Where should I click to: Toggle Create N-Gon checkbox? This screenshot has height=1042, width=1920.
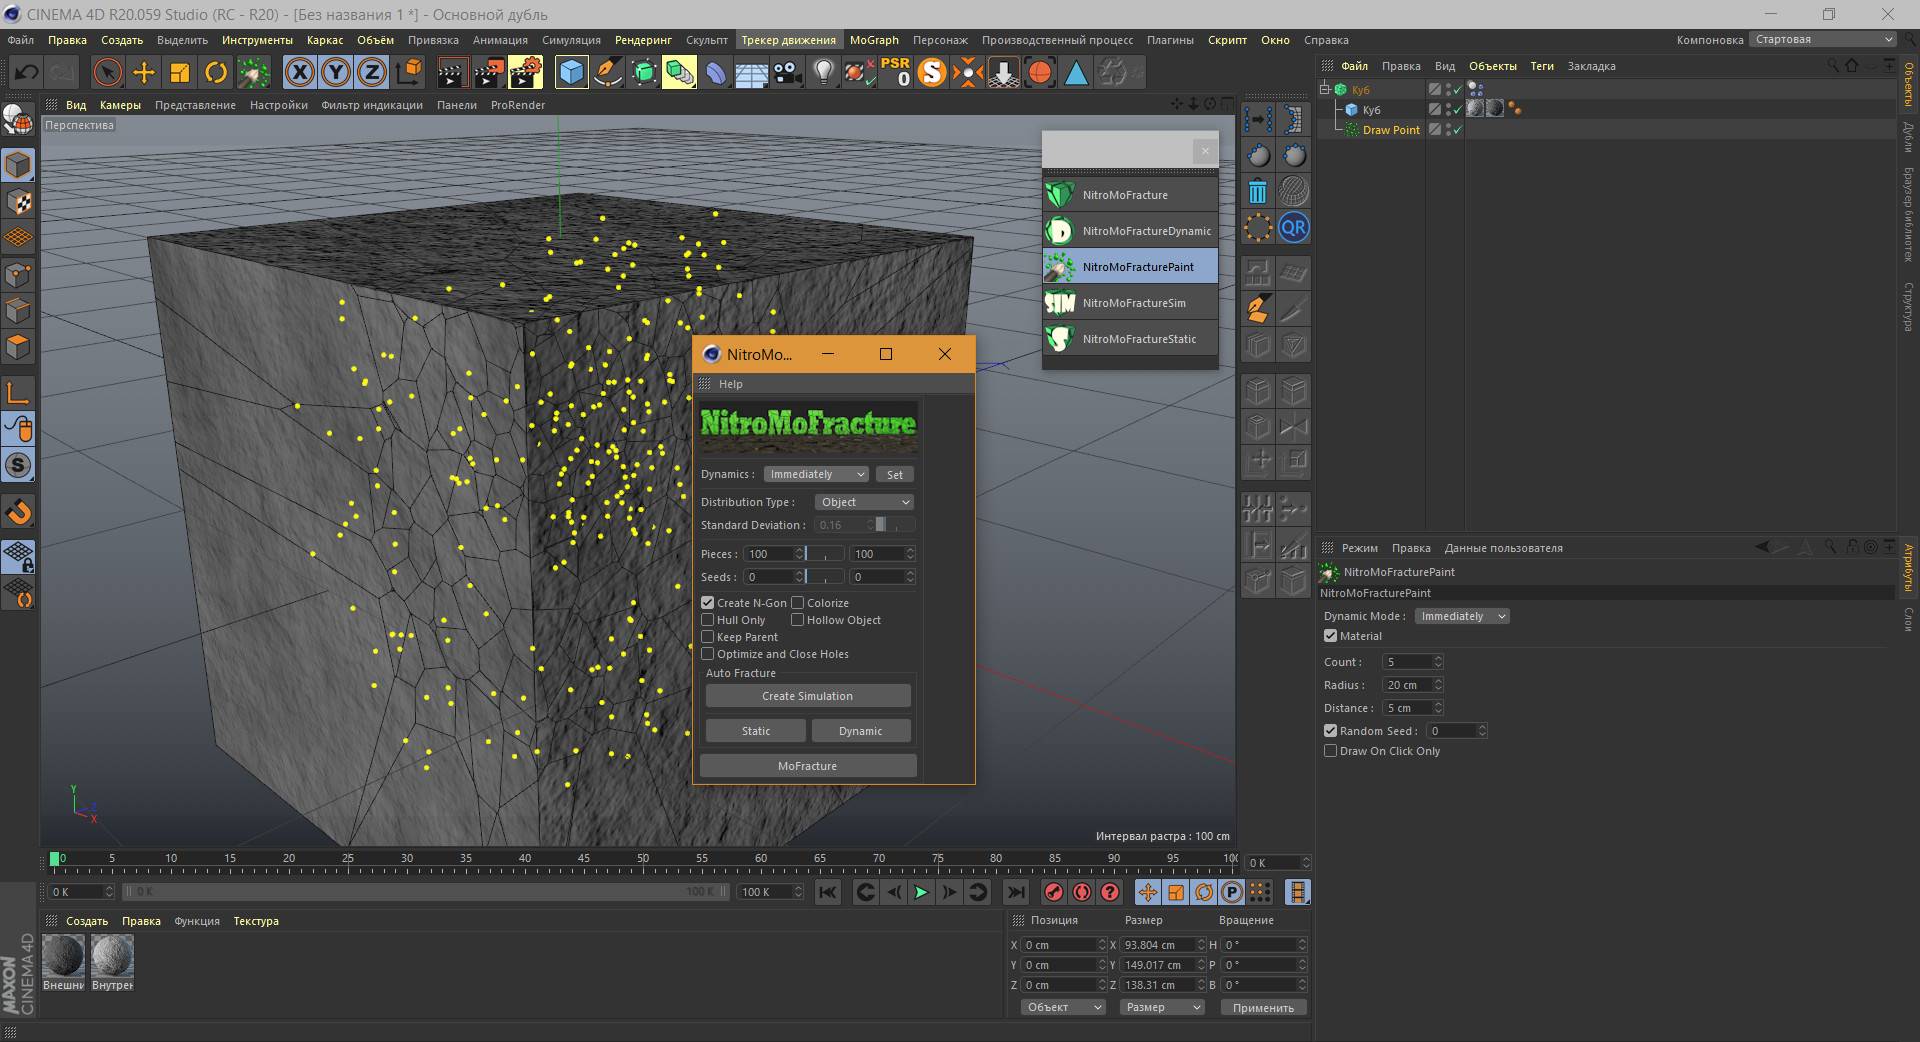pyautogui.click(x=708, y=603)
